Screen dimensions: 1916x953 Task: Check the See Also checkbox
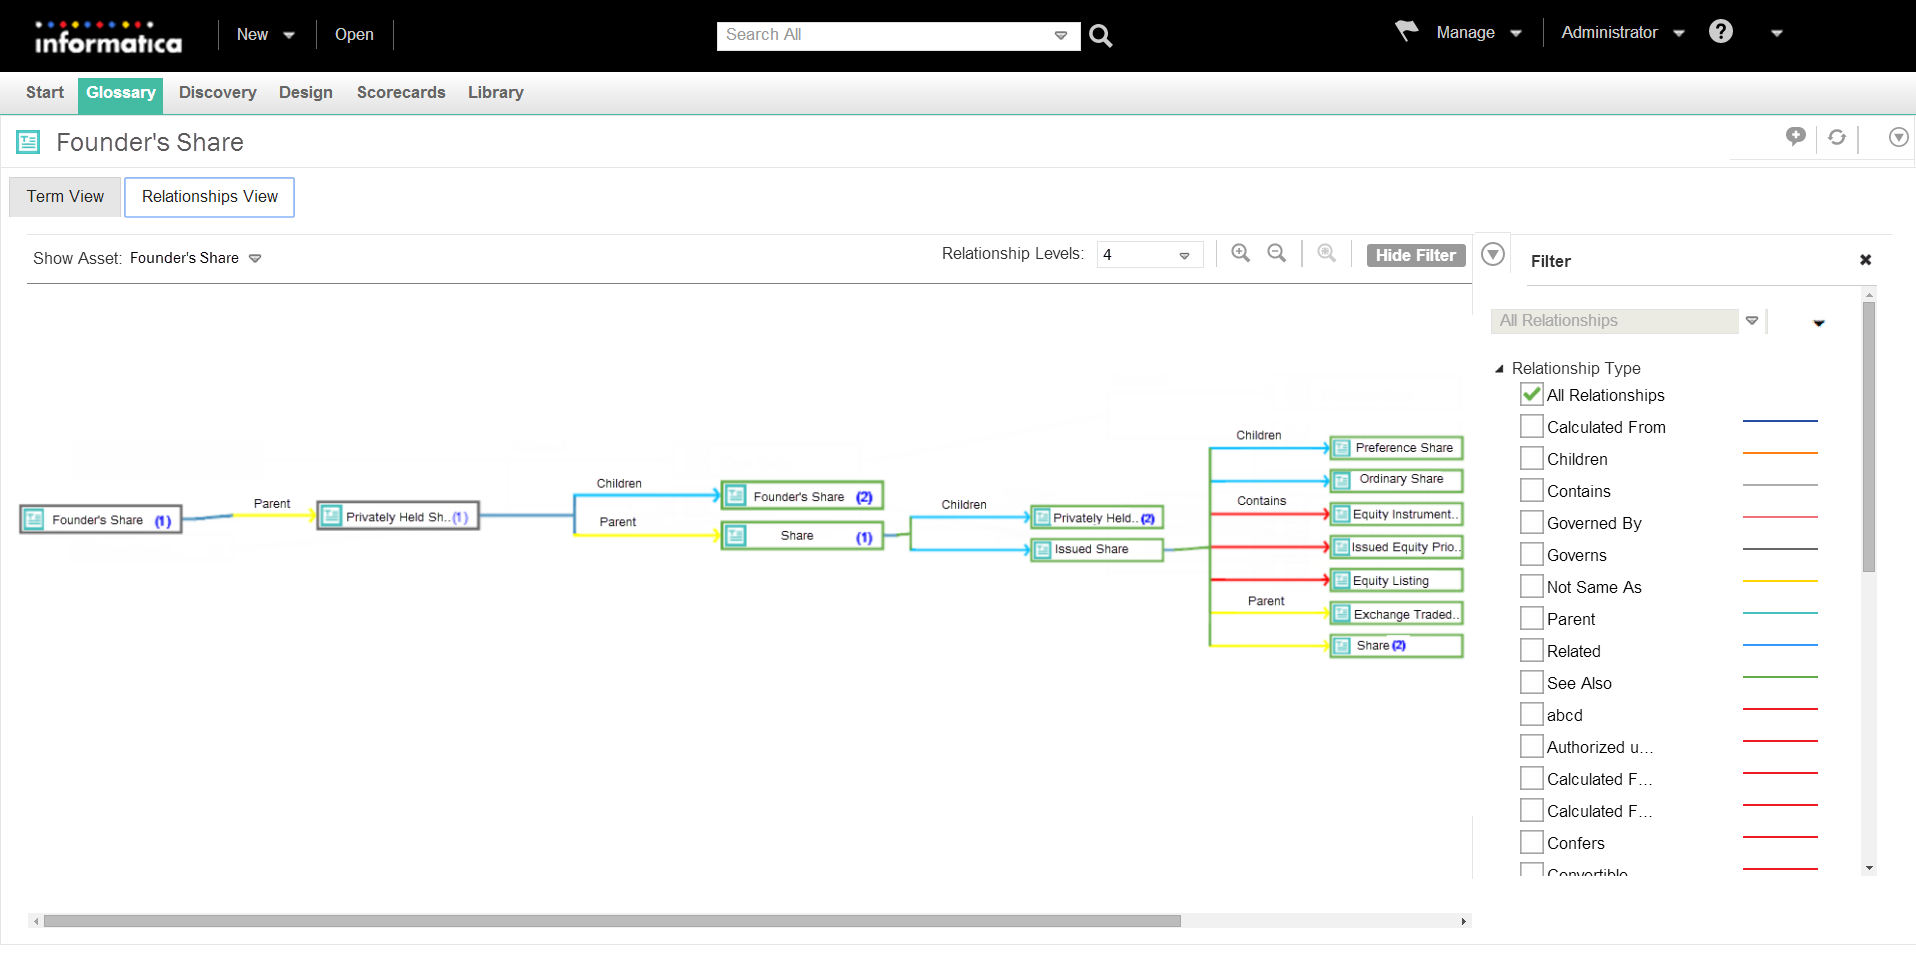coord(1531,682)
